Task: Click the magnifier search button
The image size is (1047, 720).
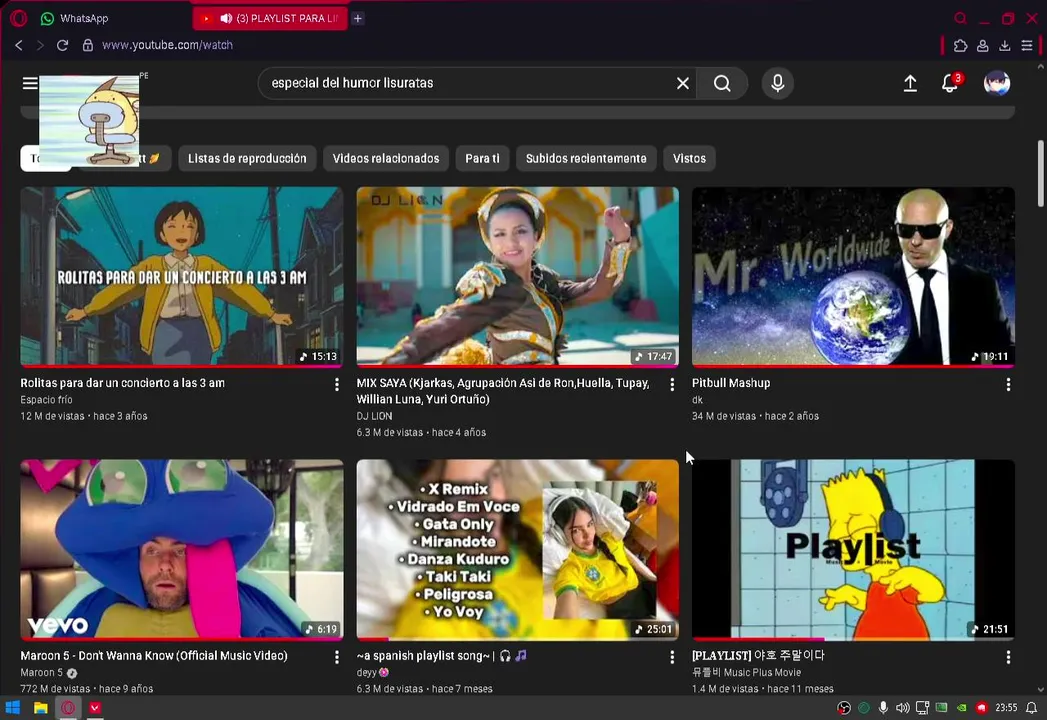Action: click(x=722, y=83)
